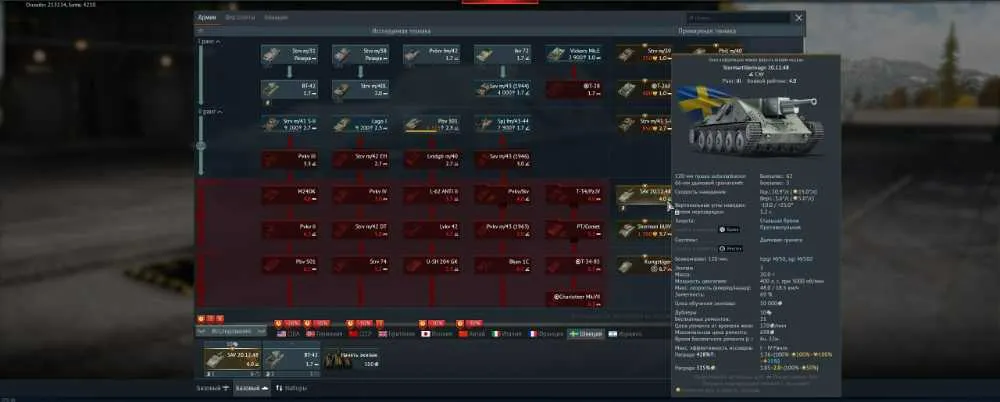This screenshot has width=1000, height=402.
Task: Select the Vickers Mk.E vehicle card
Action: [x=574, y=54]
